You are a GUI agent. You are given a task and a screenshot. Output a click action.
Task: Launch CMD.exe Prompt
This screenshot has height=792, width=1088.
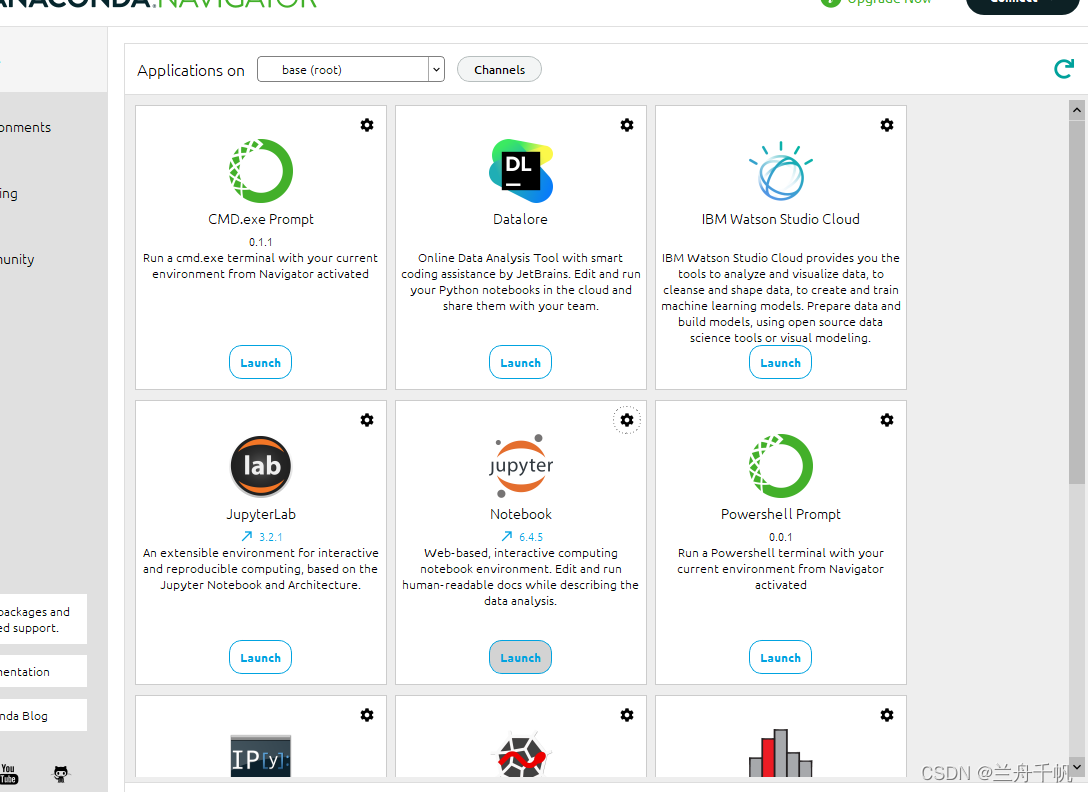click(260, 362)
